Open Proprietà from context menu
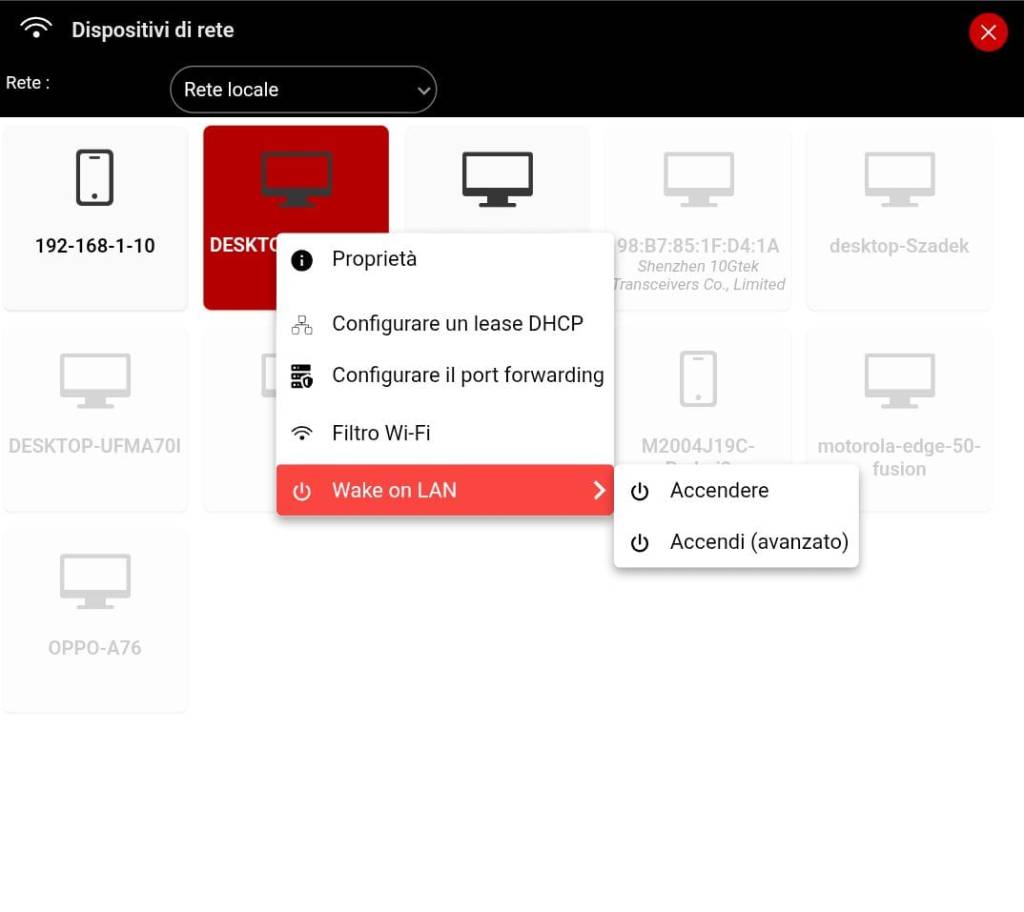Image resolution: width=1024 pixels, height=912 pixels. [374, 259]
